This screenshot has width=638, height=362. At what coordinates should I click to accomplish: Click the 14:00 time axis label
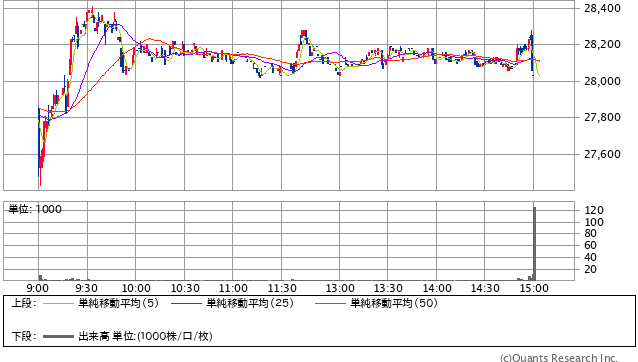click(437, 288)
